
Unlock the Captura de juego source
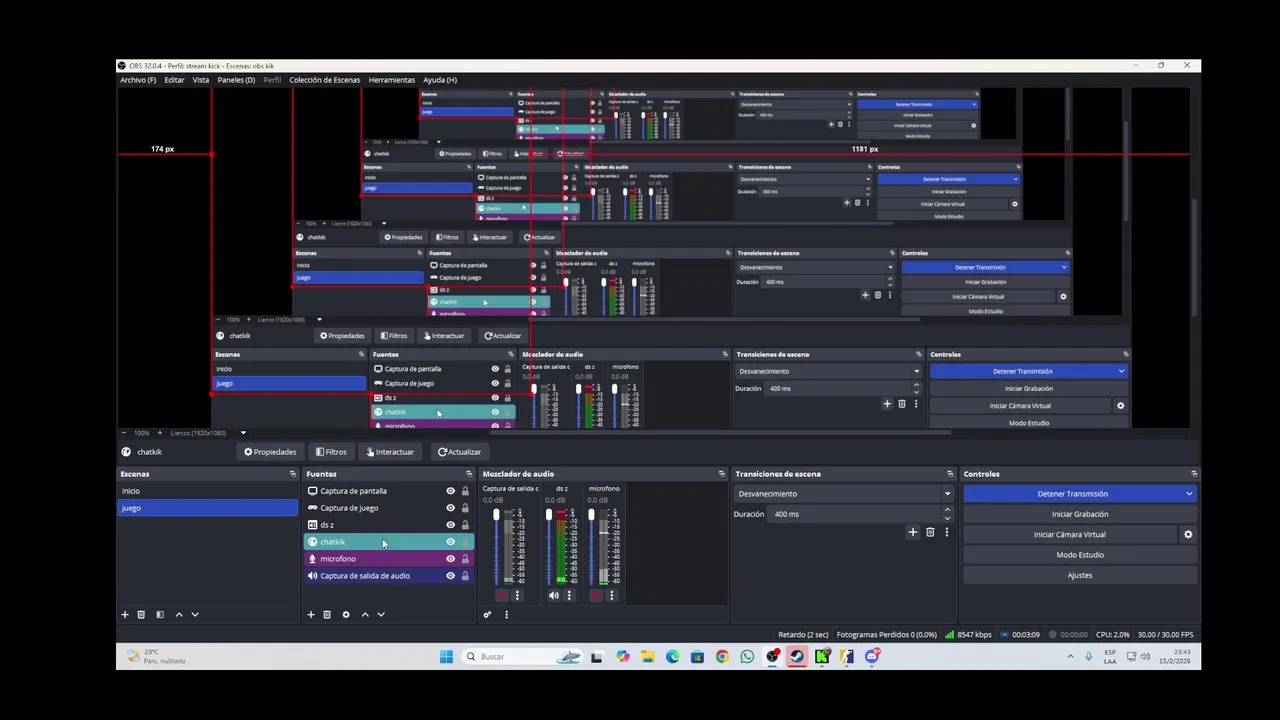[465, 508]
